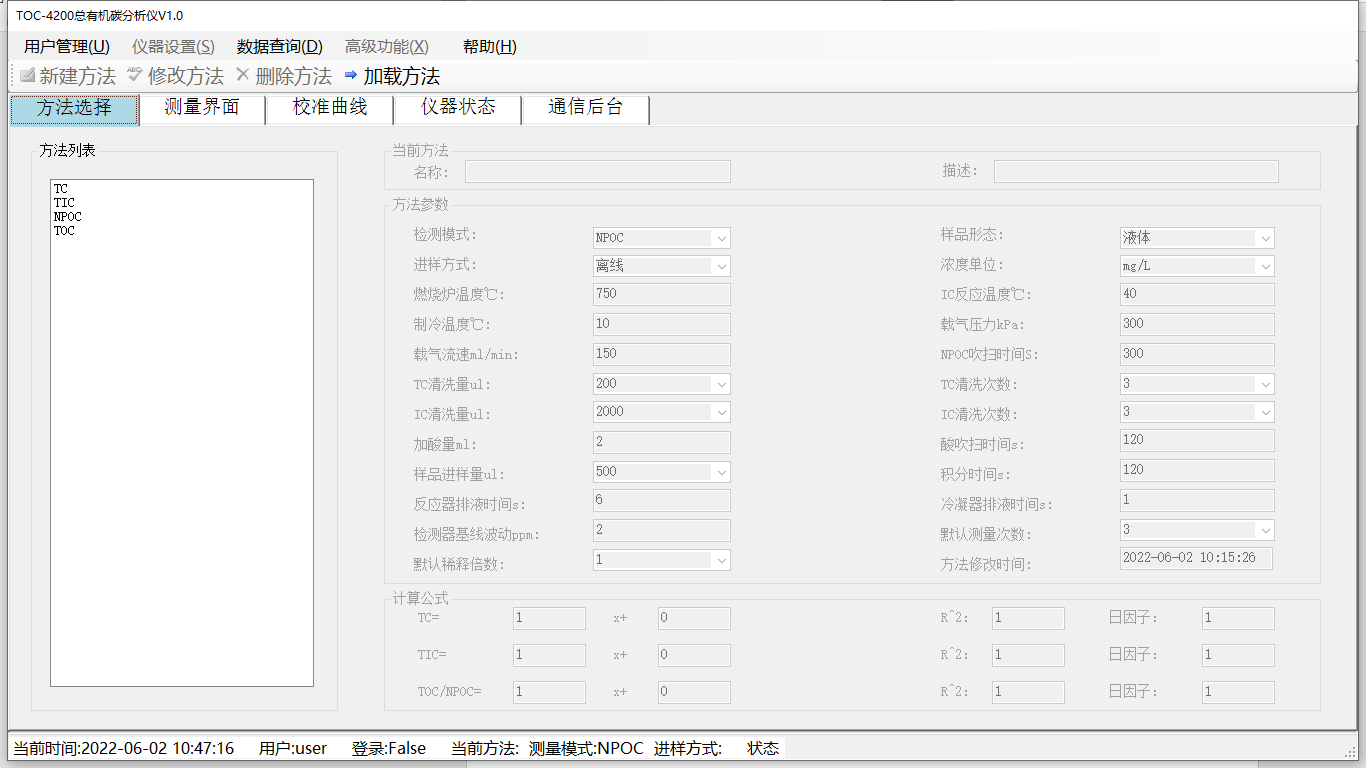Click the TOC/NPOC= slope coefficient field
The image size is (1366, 768).
tap(549, 692)
